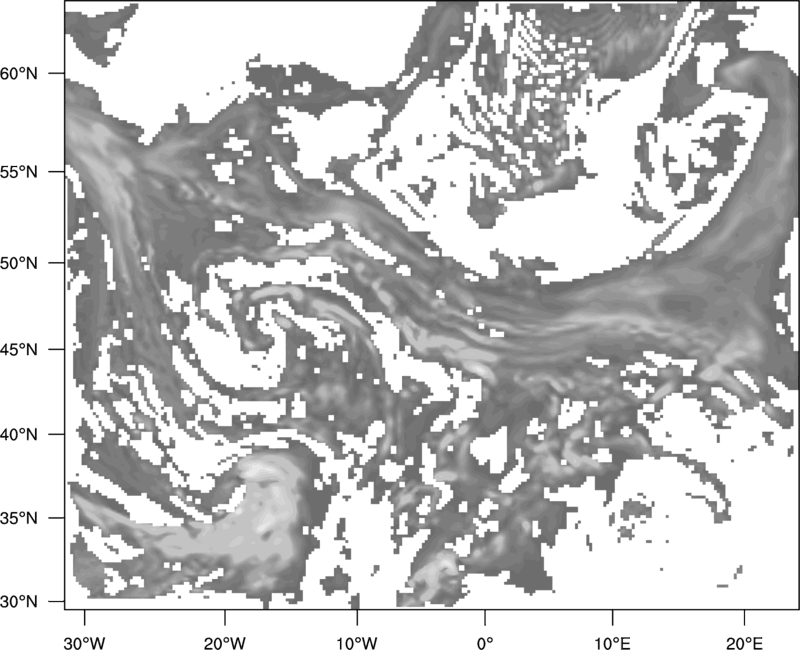Screen dimensions: 800x650
Task: Click the 55°N latitude label
Action: [19, 172]
